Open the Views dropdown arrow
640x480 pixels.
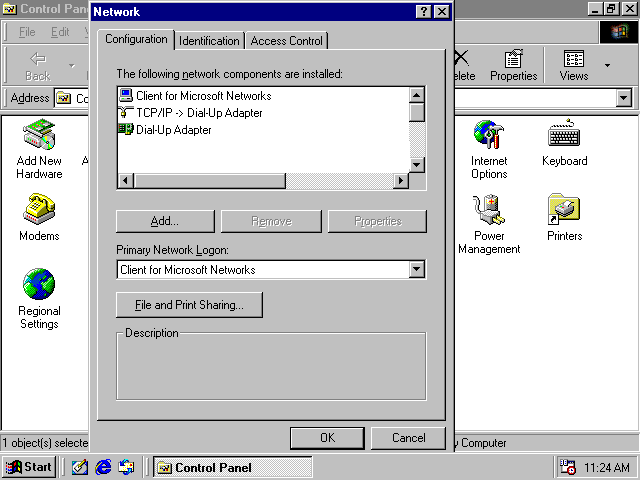pyautogui.click(x=607, y=65)
